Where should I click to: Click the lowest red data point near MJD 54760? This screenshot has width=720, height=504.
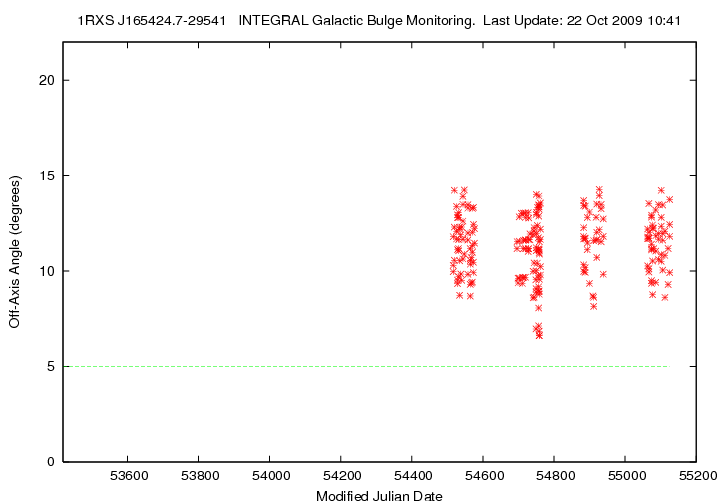pos(539,336)
